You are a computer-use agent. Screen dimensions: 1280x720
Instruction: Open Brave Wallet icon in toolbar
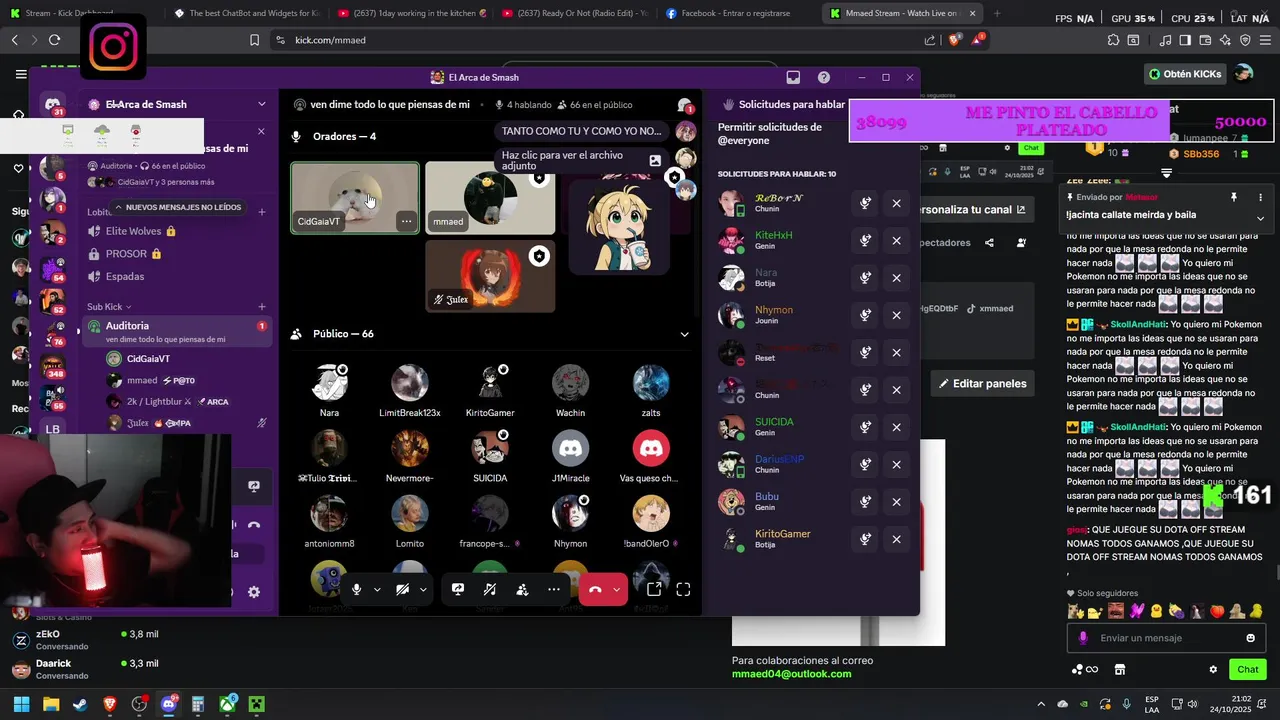[x=1205, y=40]
